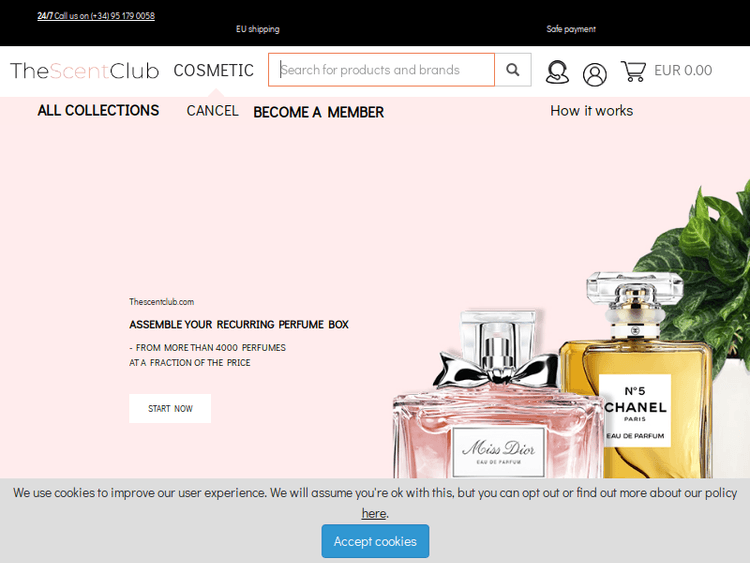Click the EUR 0.00 cart total
The width and height of the screenshot is (750, 563).
tap(683, 70)
